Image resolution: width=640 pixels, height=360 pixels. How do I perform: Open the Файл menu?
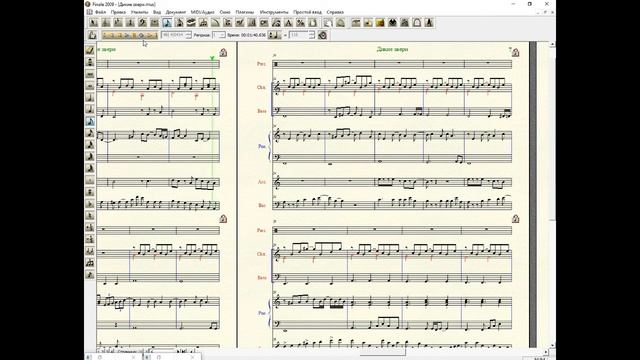(100, 12)
